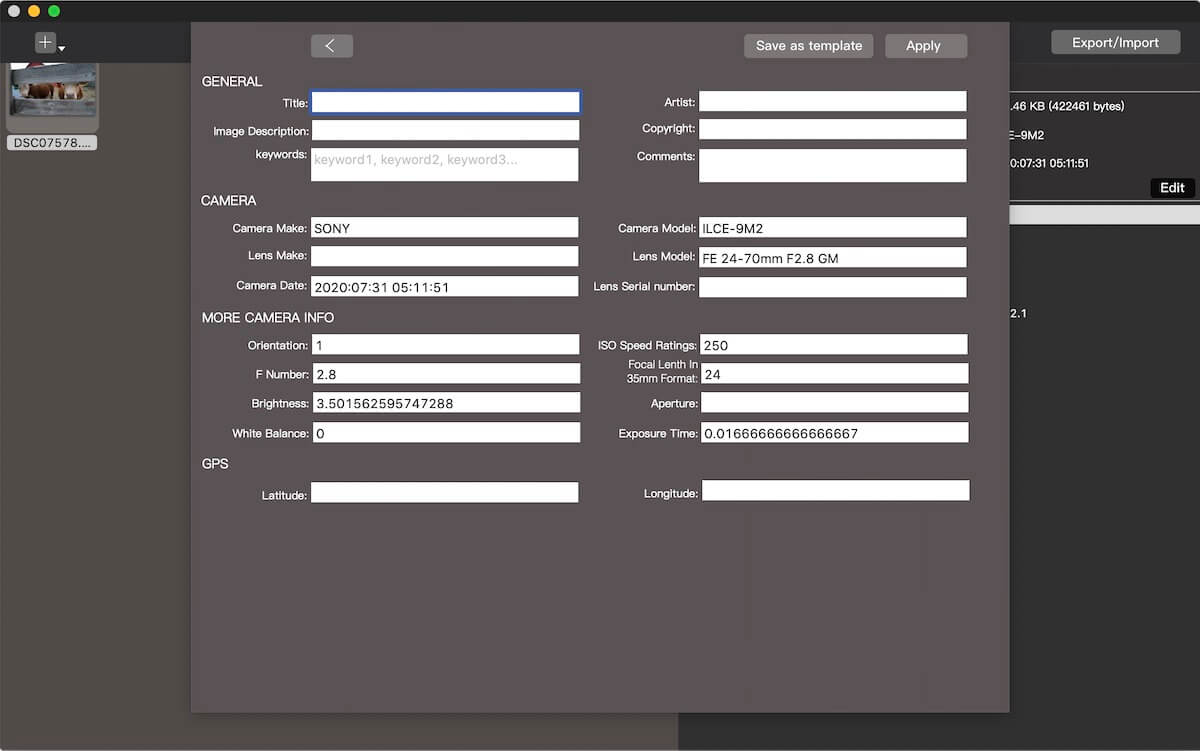Click the empty Aperture field

[834, 403]
